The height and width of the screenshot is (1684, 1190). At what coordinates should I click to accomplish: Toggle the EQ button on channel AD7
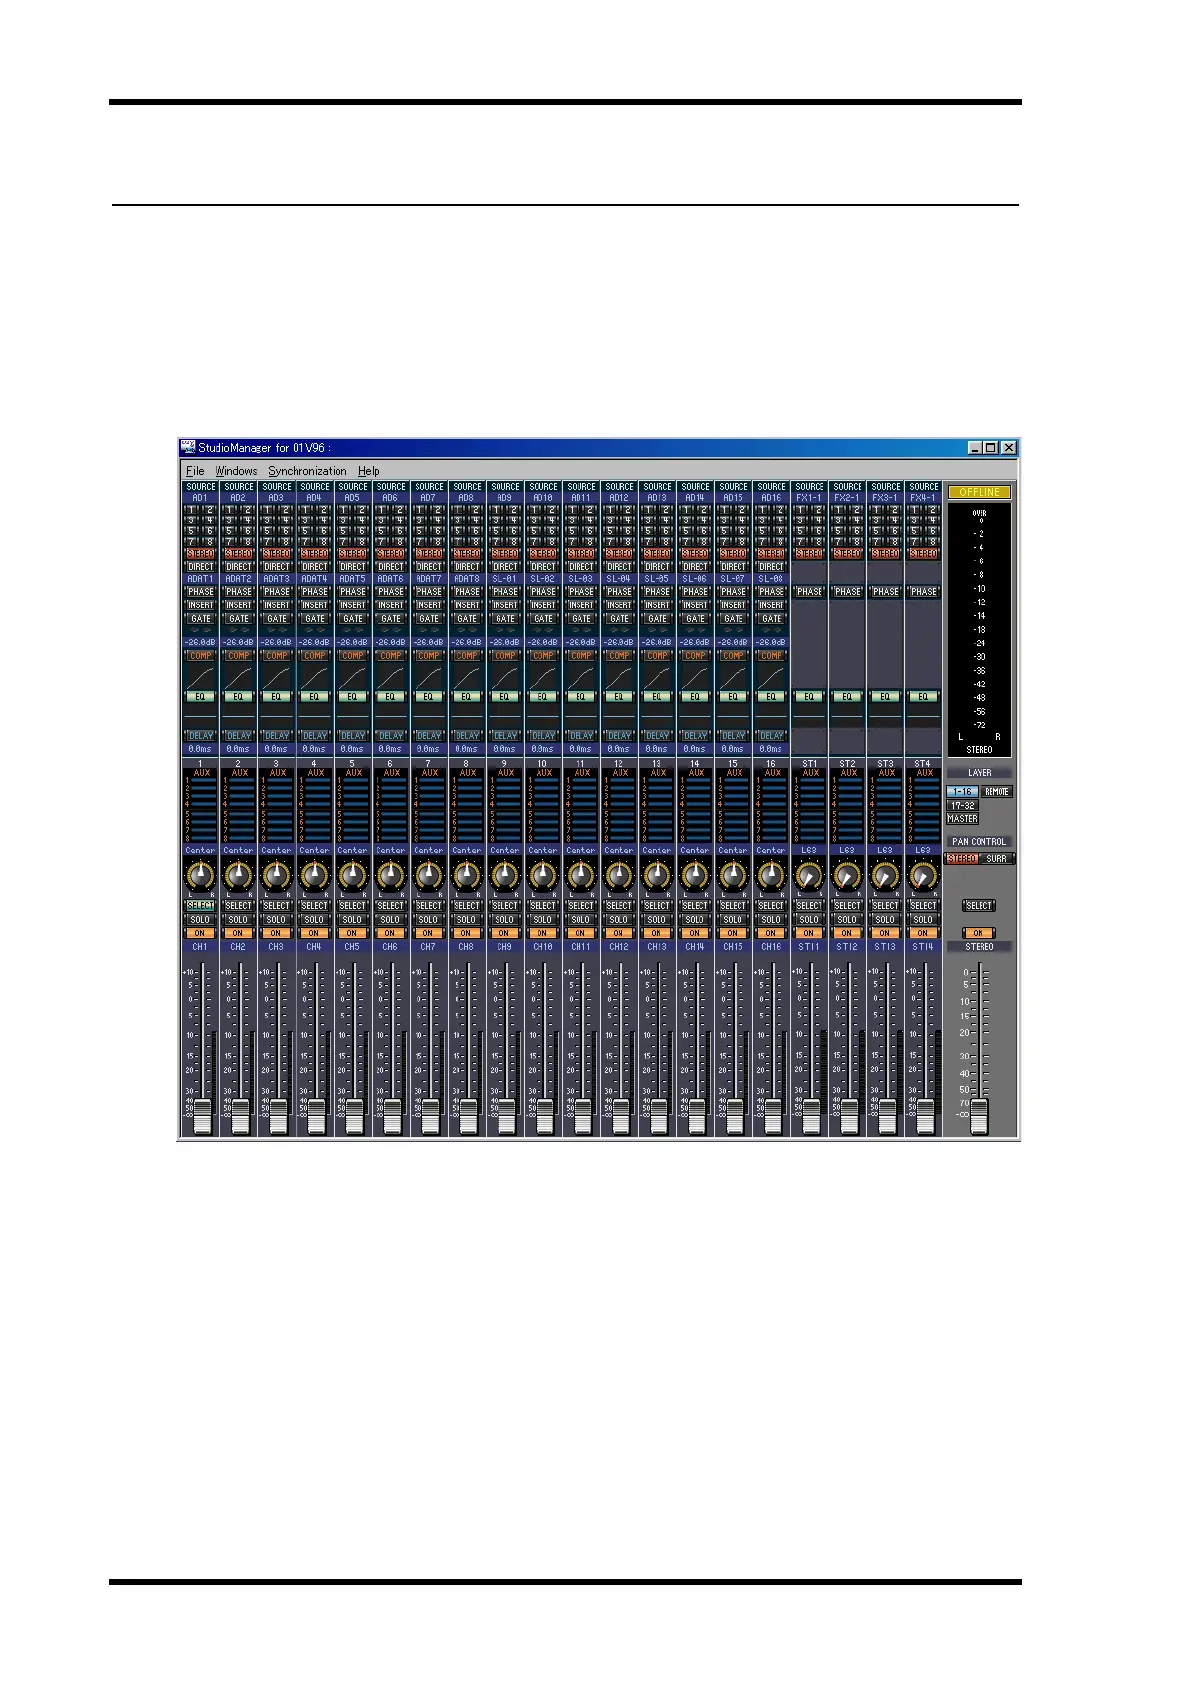tap(428, 696)
